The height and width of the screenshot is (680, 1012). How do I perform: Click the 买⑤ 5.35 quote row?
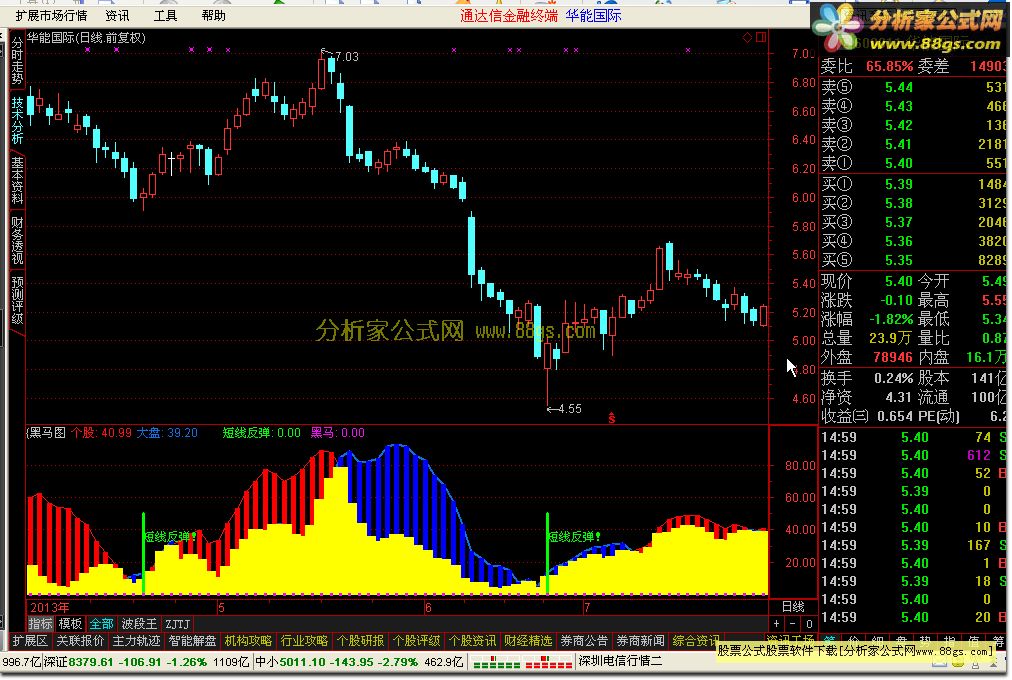click(x=914, y=261)
